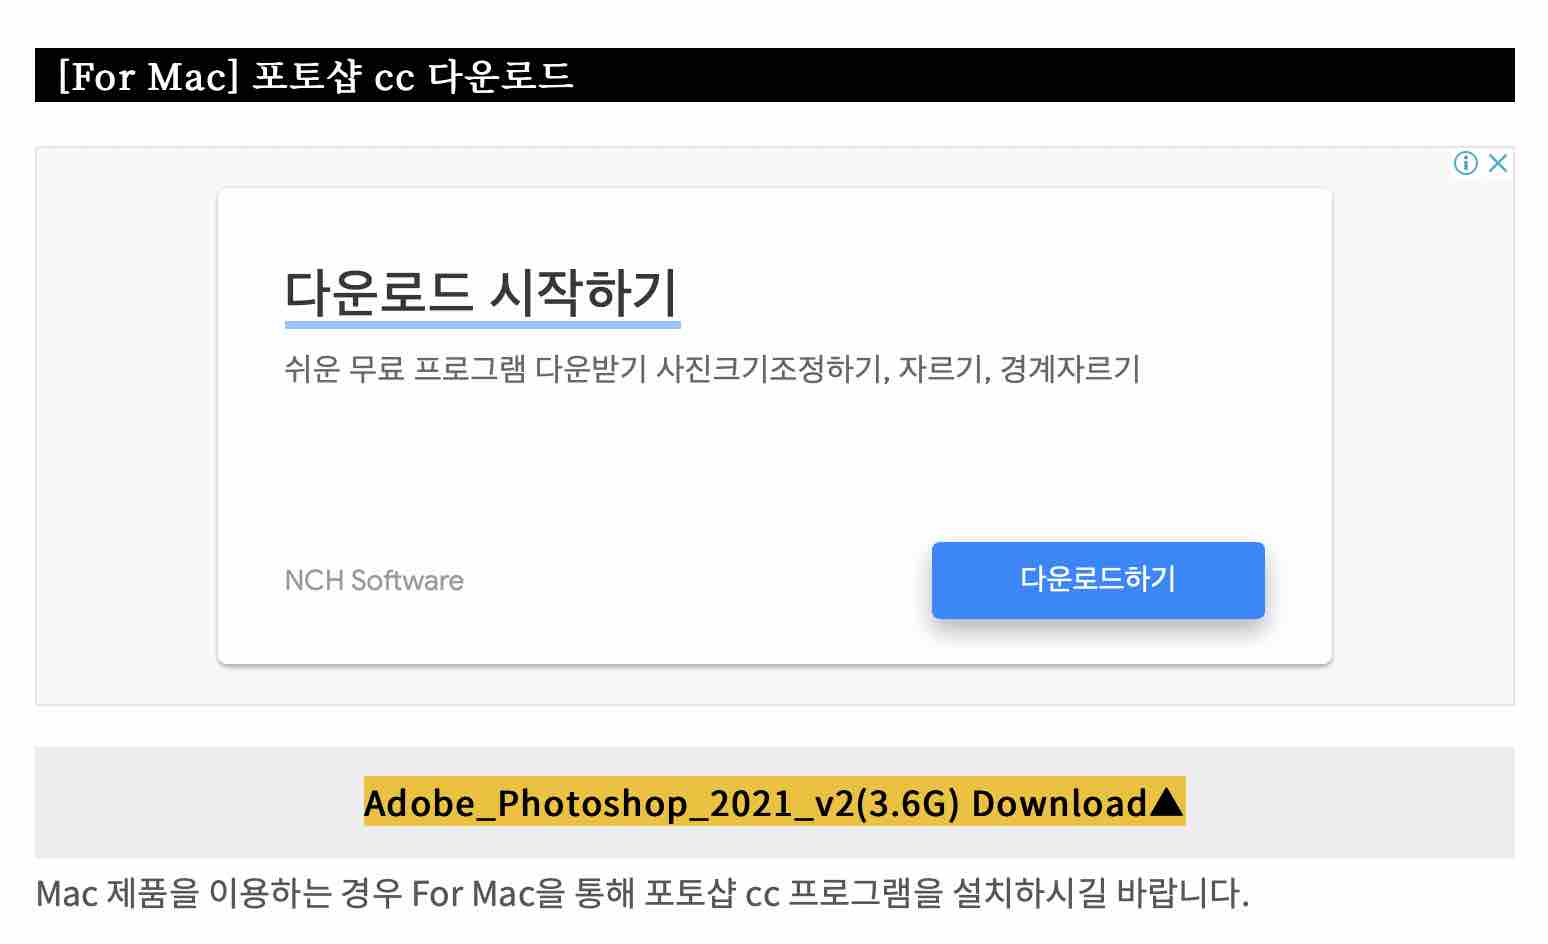
Task: Click the '[For Mac] 포토샵 cc 다운로드' heading
Action: click(x=316, y=76)
